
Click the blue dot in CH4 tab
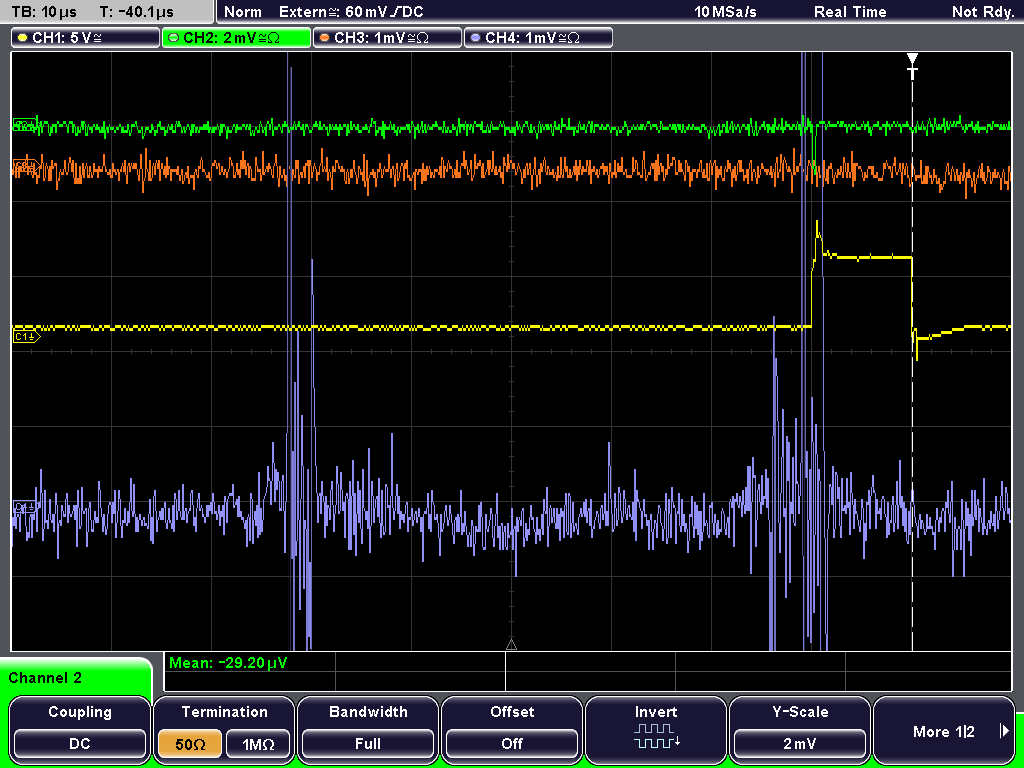click(x=475, y=38)
